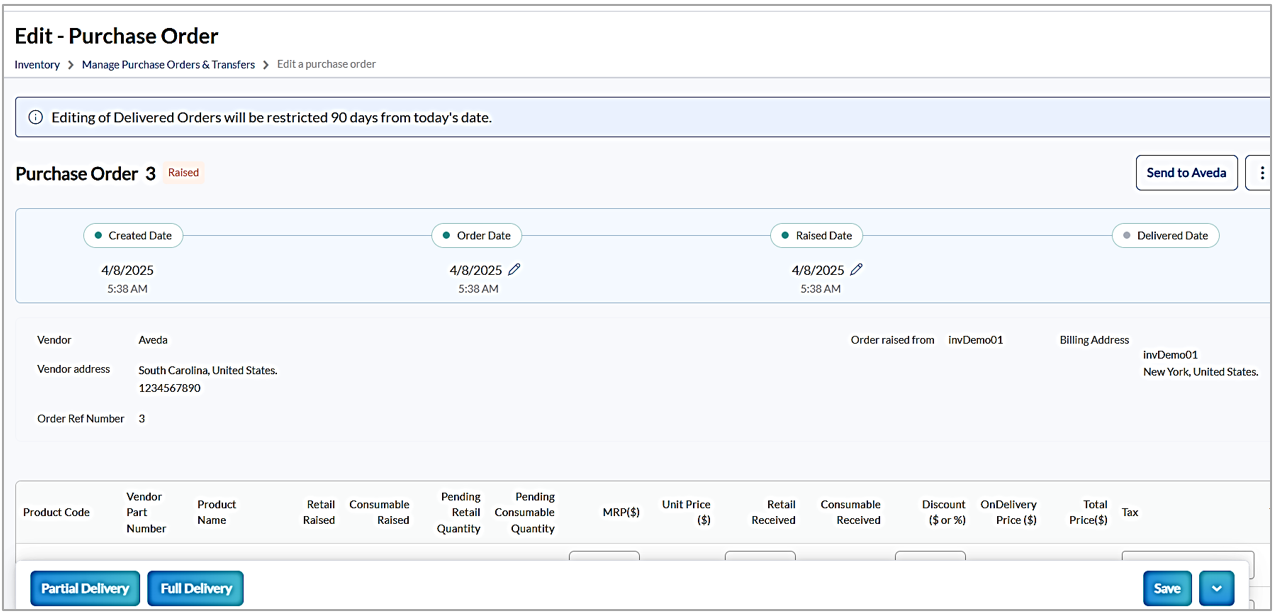Click the Consumable Raised column header
This screenshot has height=612, width=1273.
(x=379, y=512)
